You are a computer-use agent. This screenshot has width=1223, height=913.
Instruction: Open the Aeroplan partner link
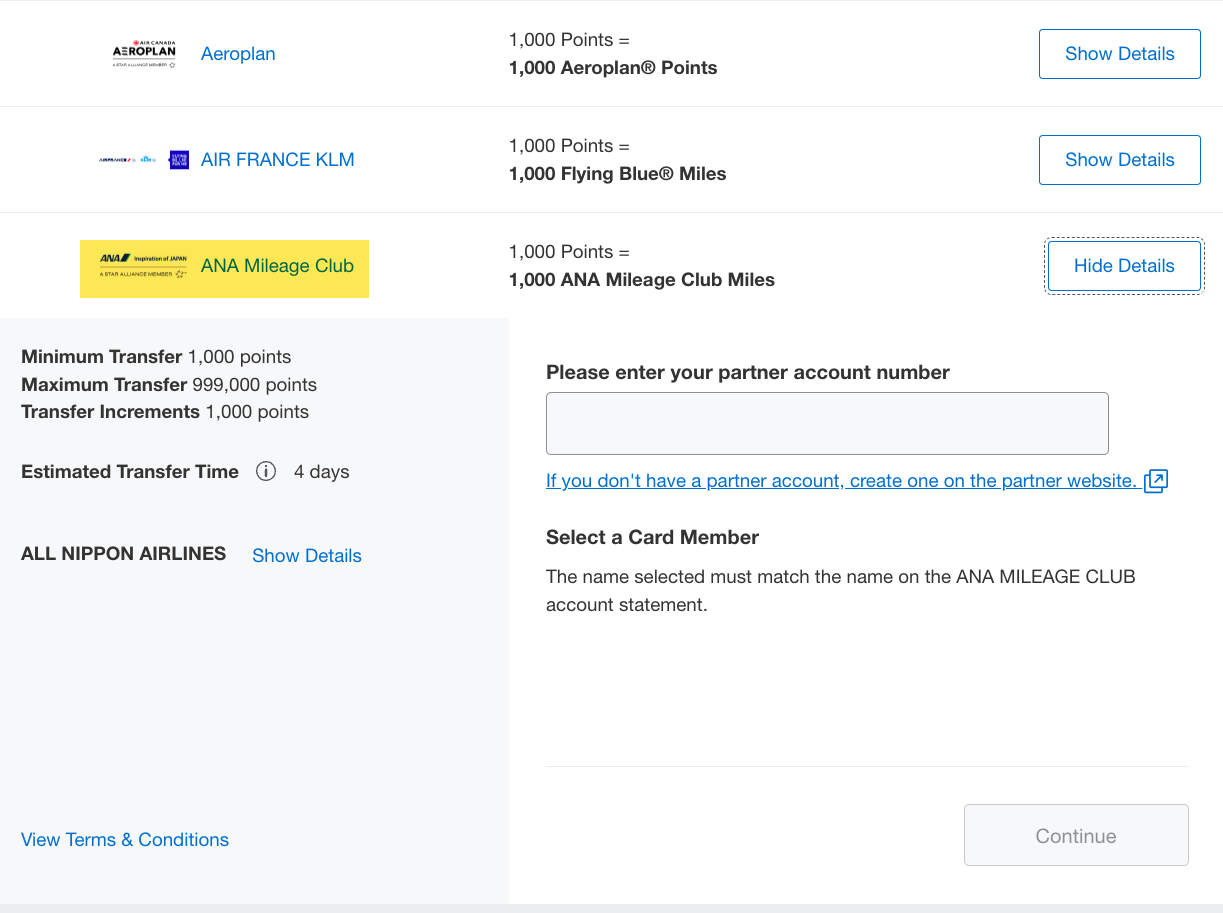click(x=238, y=54)
